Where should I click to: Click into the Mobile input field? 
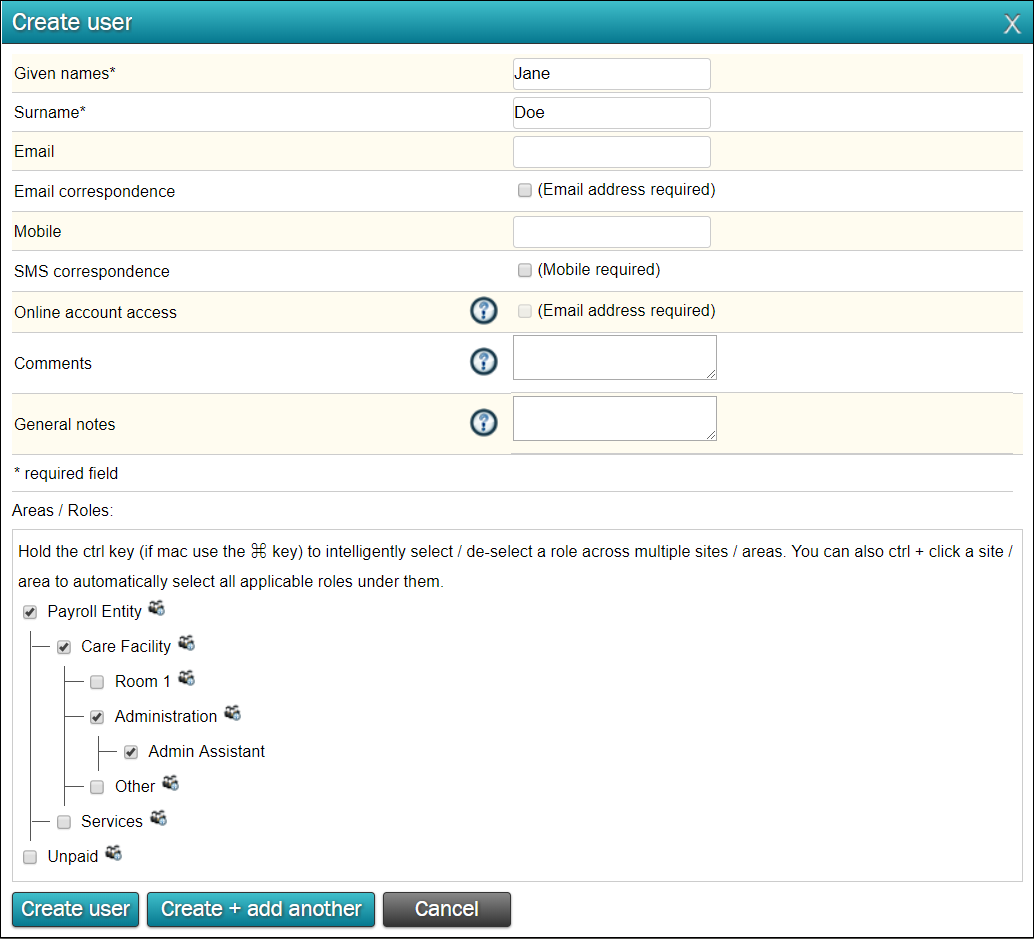pos(611,231)
